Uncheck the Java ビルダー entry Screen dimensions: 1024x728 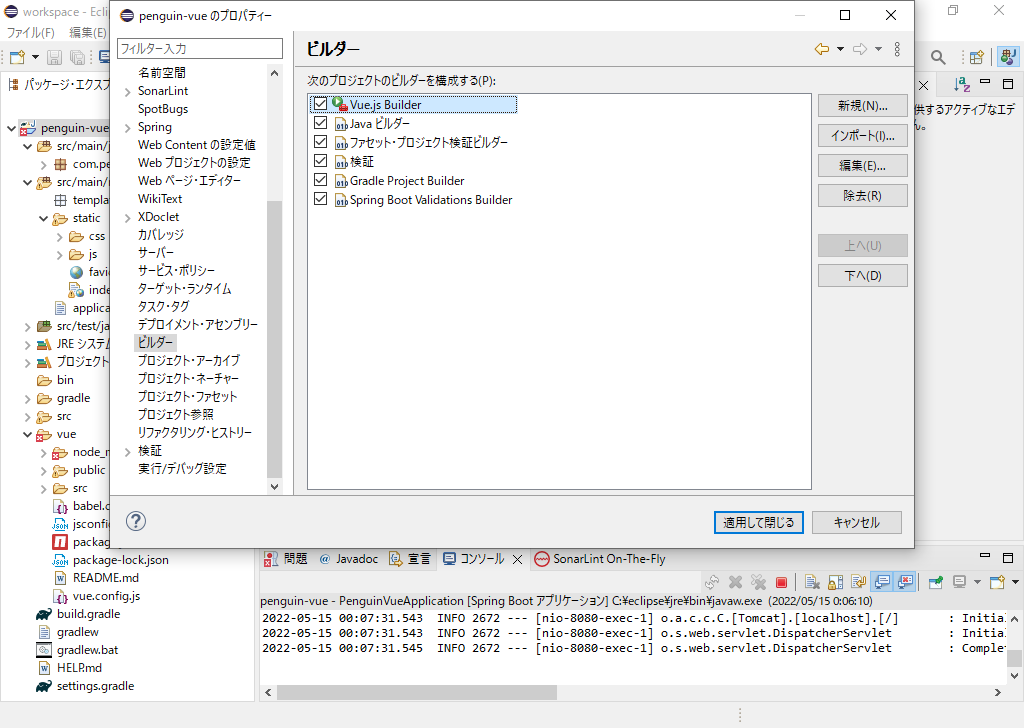(321, 123)
